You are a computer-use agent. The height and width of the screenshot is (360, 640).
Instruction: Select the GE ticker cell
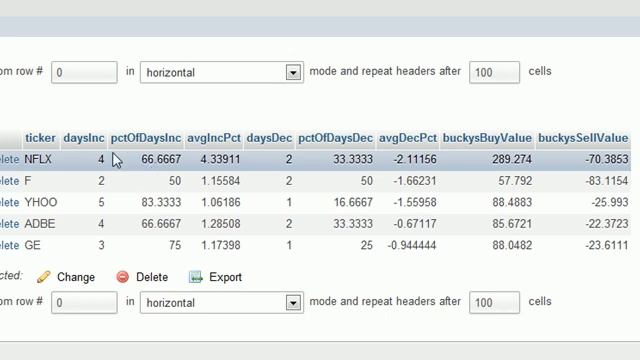pyautogui.click(x=33, y=245)
